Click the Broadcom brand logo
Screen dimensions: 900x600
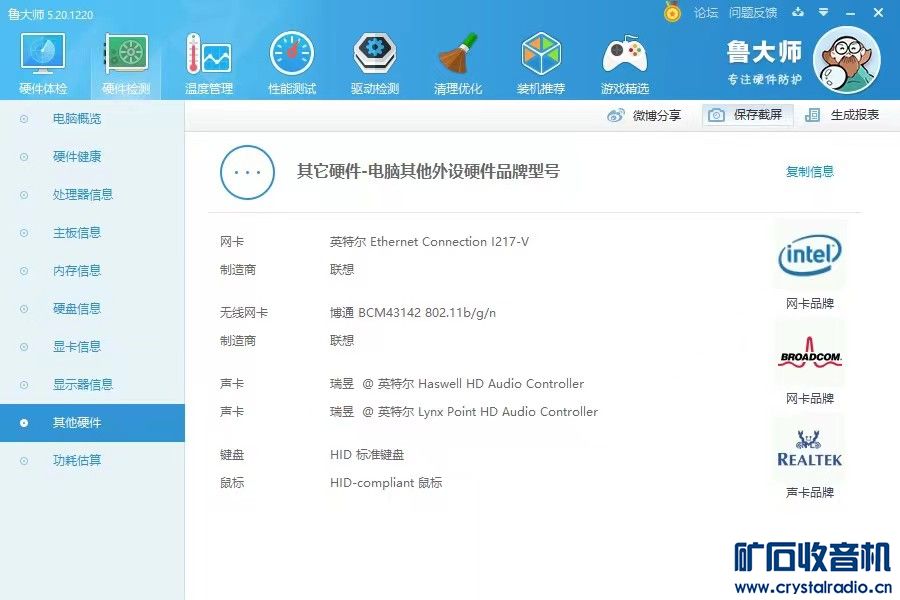pyautogui.click(x=810, y=353)
